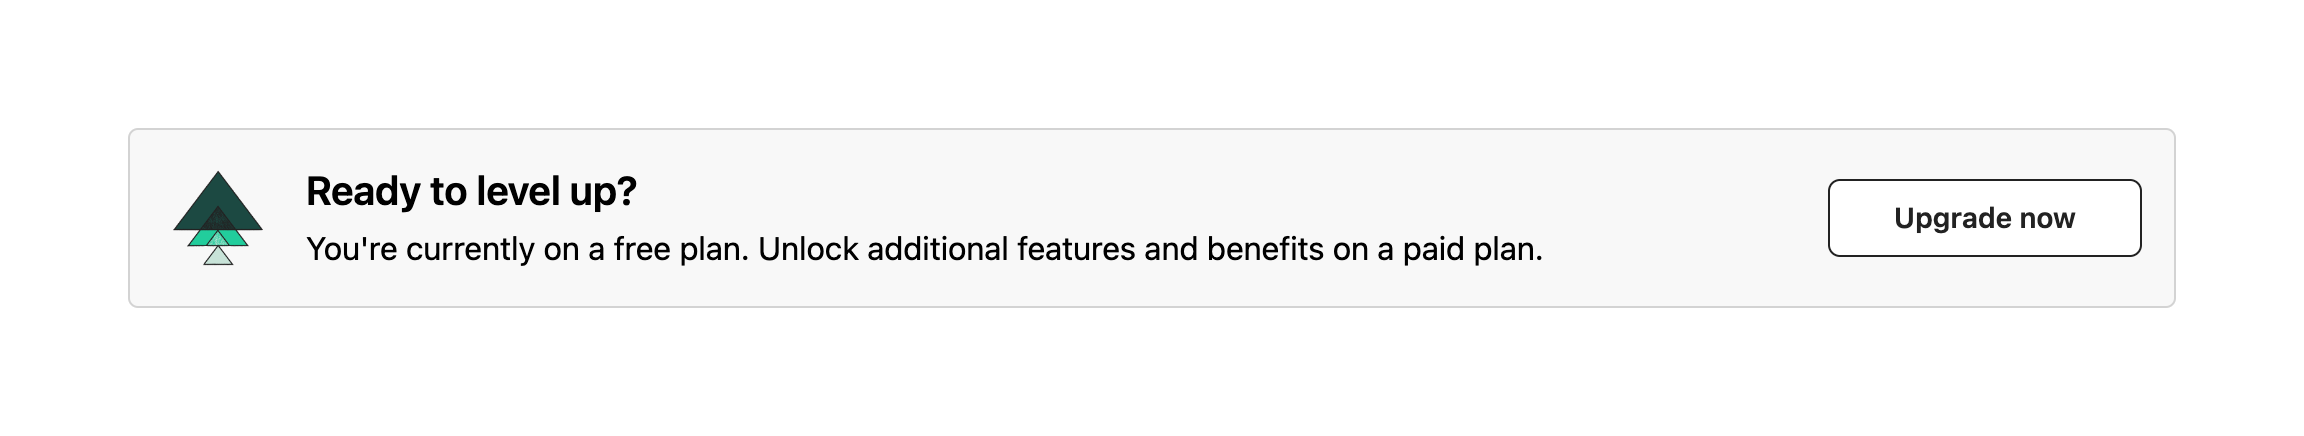Image resolution: width=2304 pixels, height=436 pixels.
Task: Click the words "paid plan" in the description
Action: pyautogui.click(x=1472, y=249)
